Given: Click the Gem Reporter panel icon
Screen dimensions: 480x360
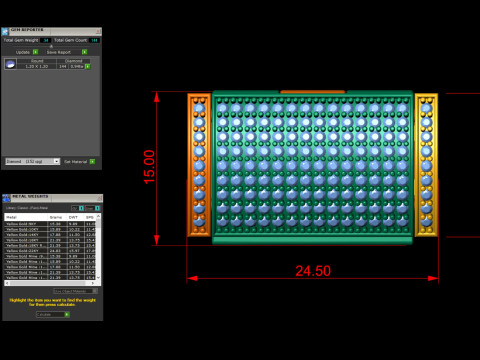Looking at the screenshot, I should [x=5, y=32].
